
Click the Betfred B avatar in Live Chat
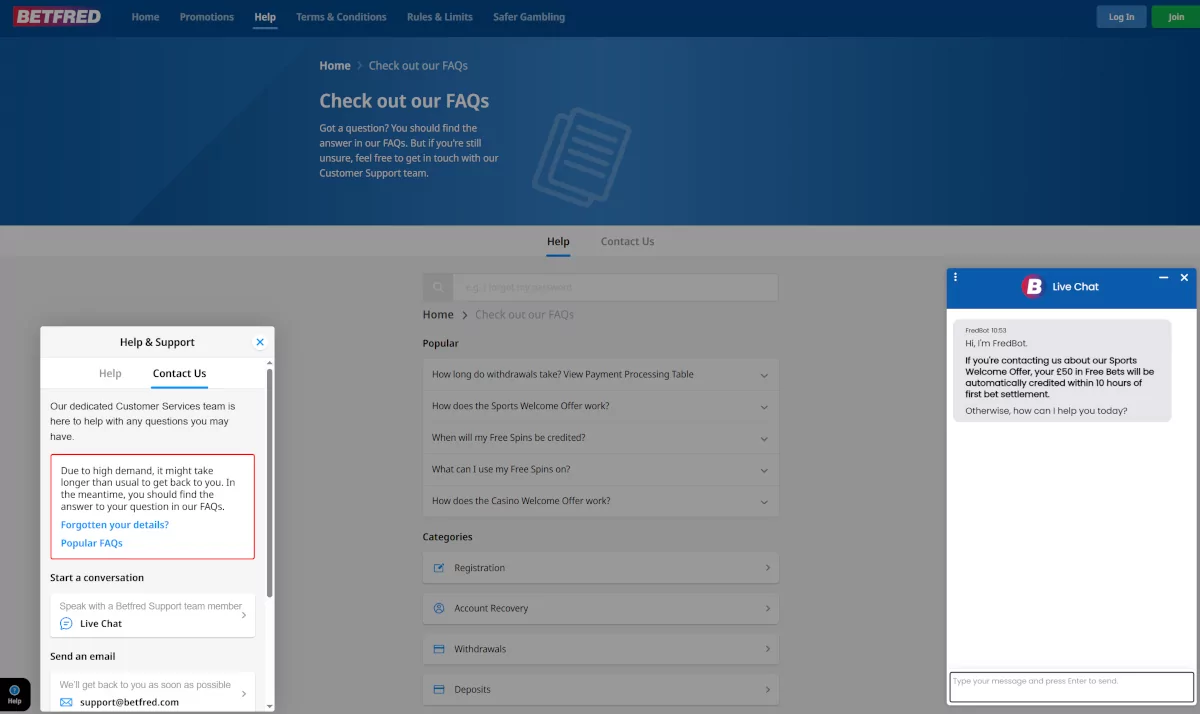coord(1033,287)
